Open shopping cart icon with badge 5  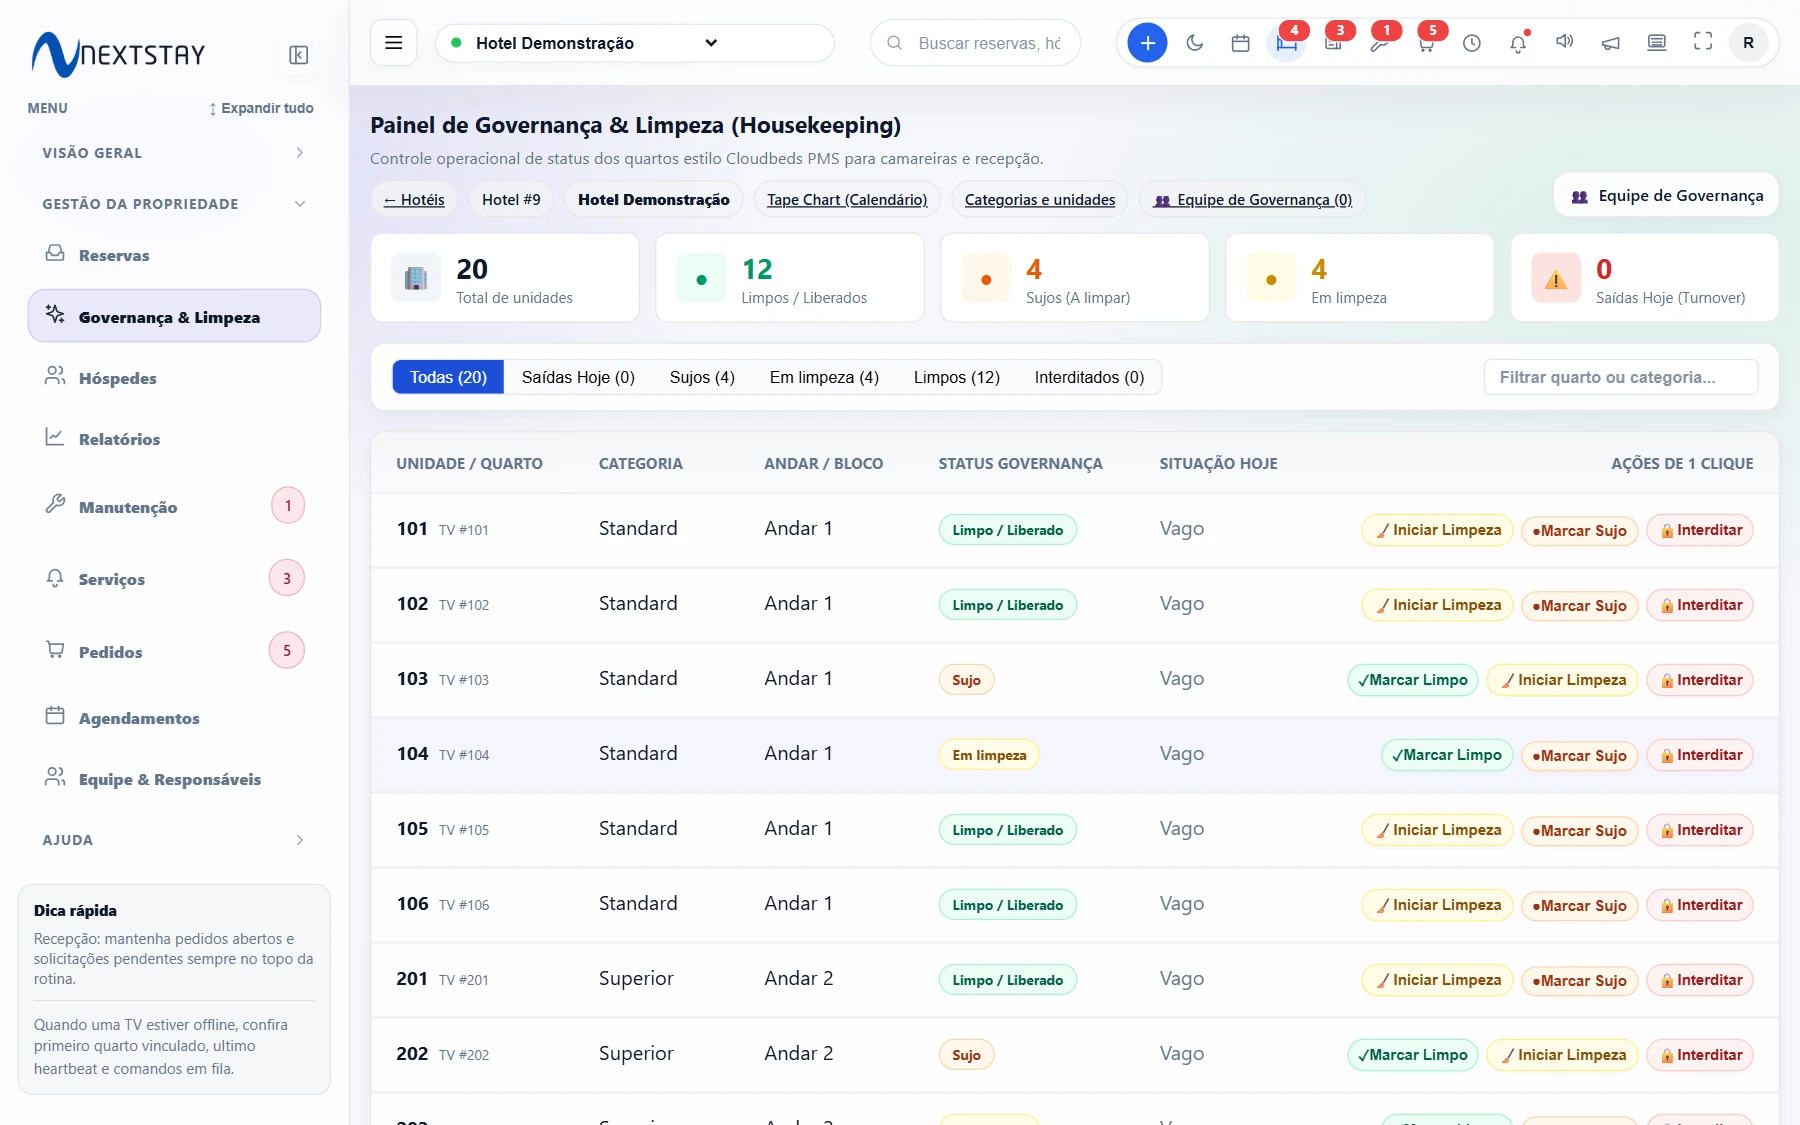tap(1426, 43)
